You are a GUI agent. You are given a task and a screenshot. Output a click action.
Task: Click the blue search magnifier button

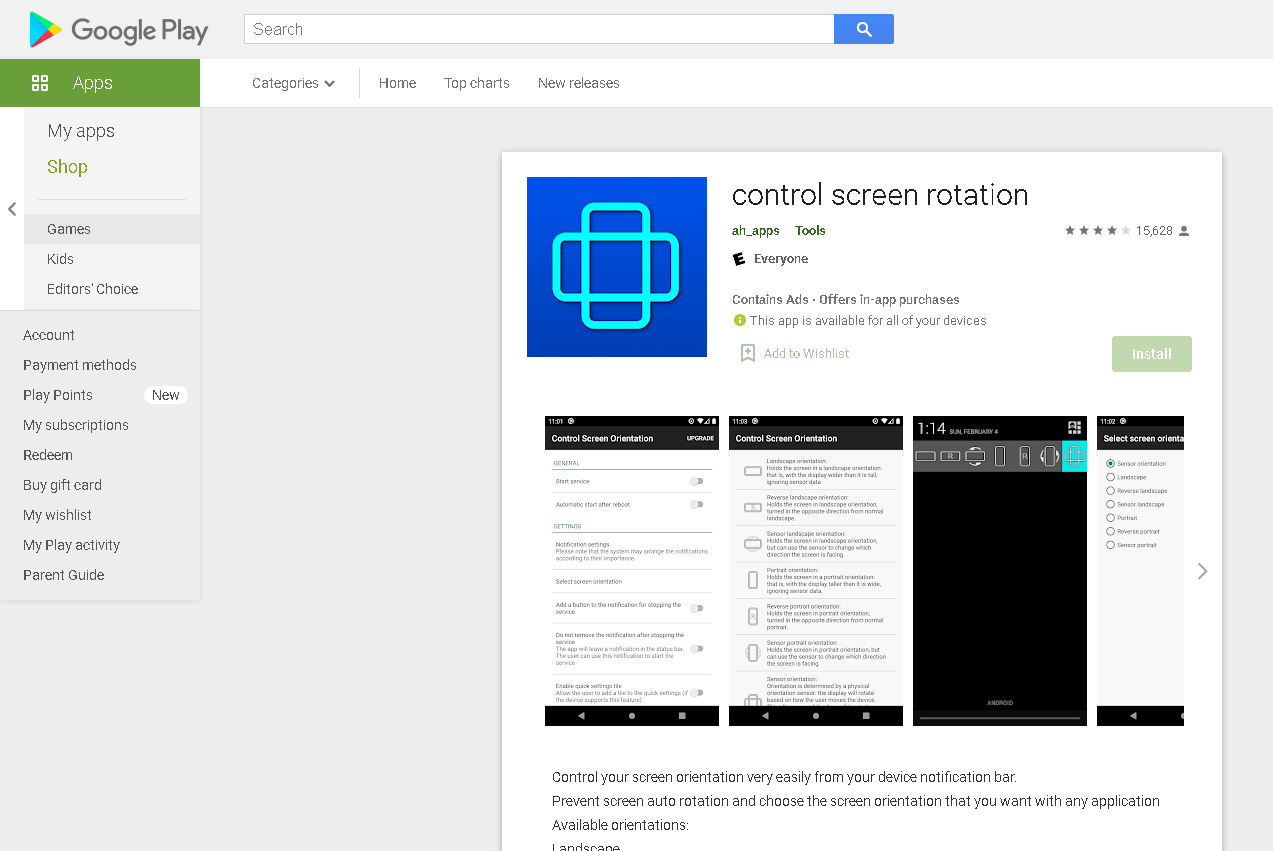tap(864, 29)
